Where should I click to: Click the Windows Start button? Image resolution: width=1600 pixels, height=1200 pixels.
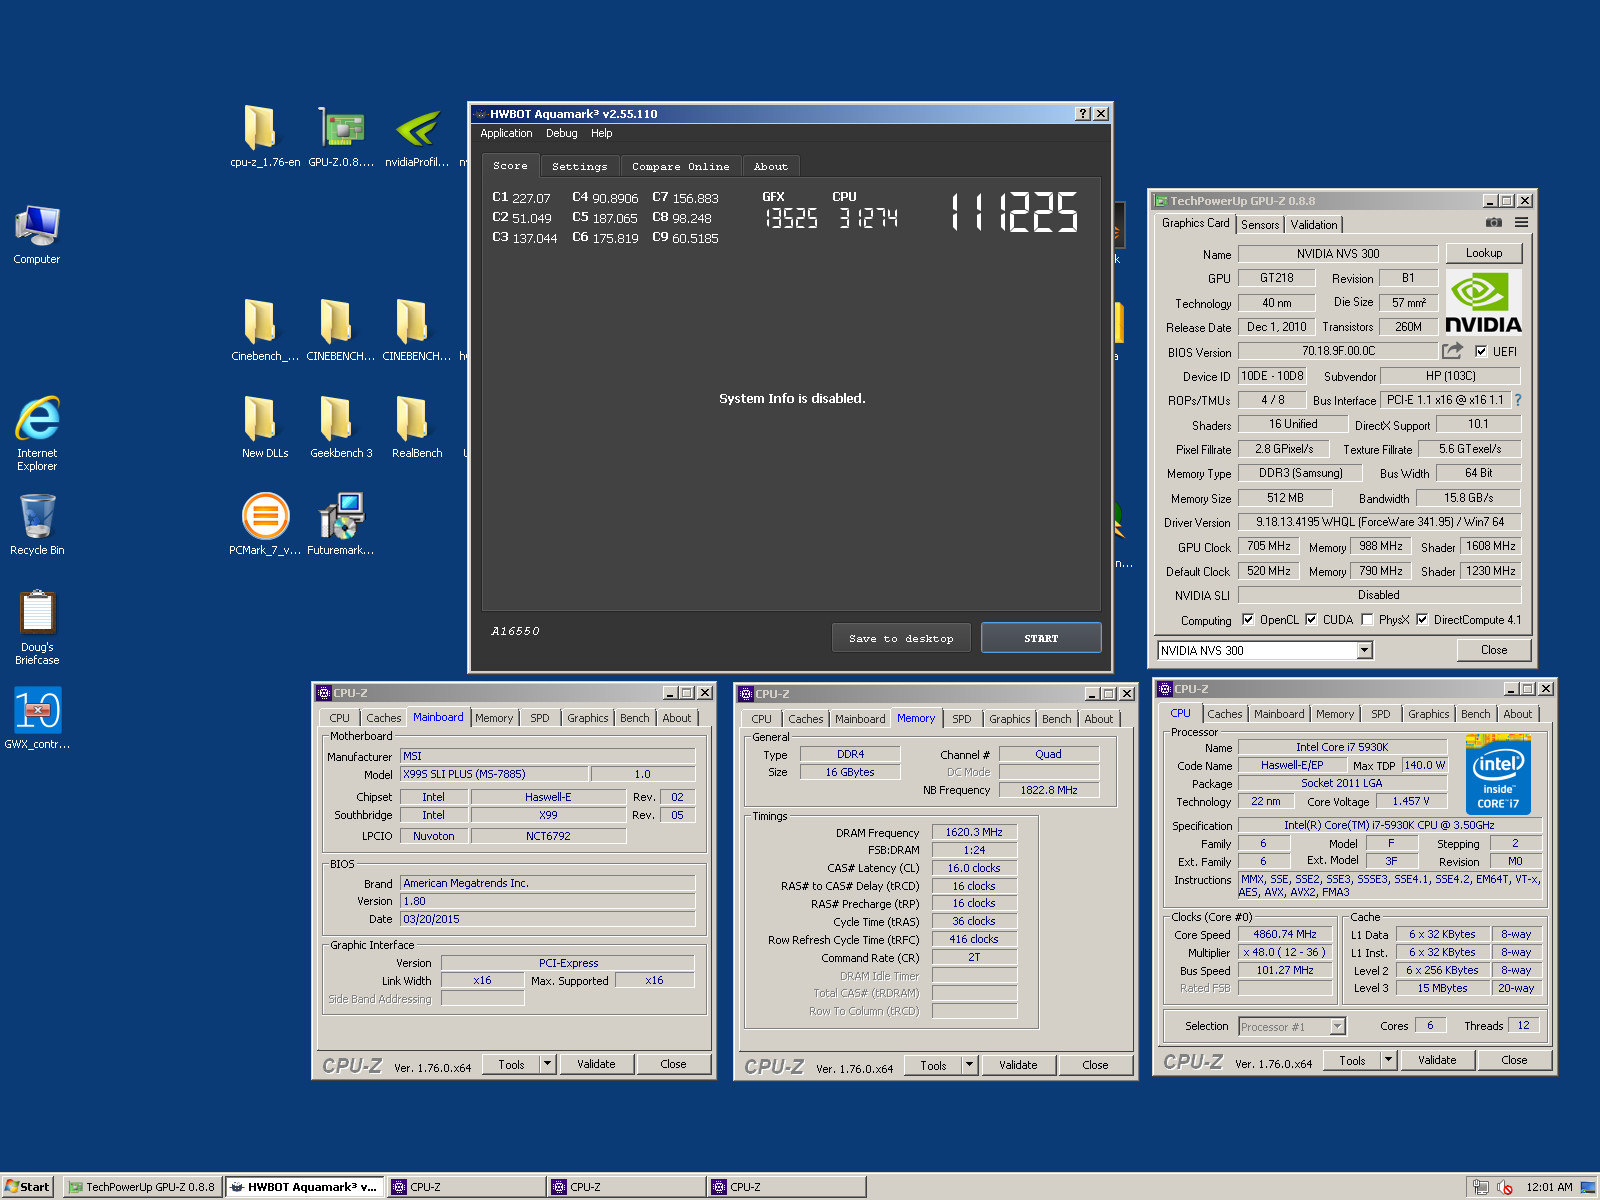pyautogui.click(x=27, y=1187)
